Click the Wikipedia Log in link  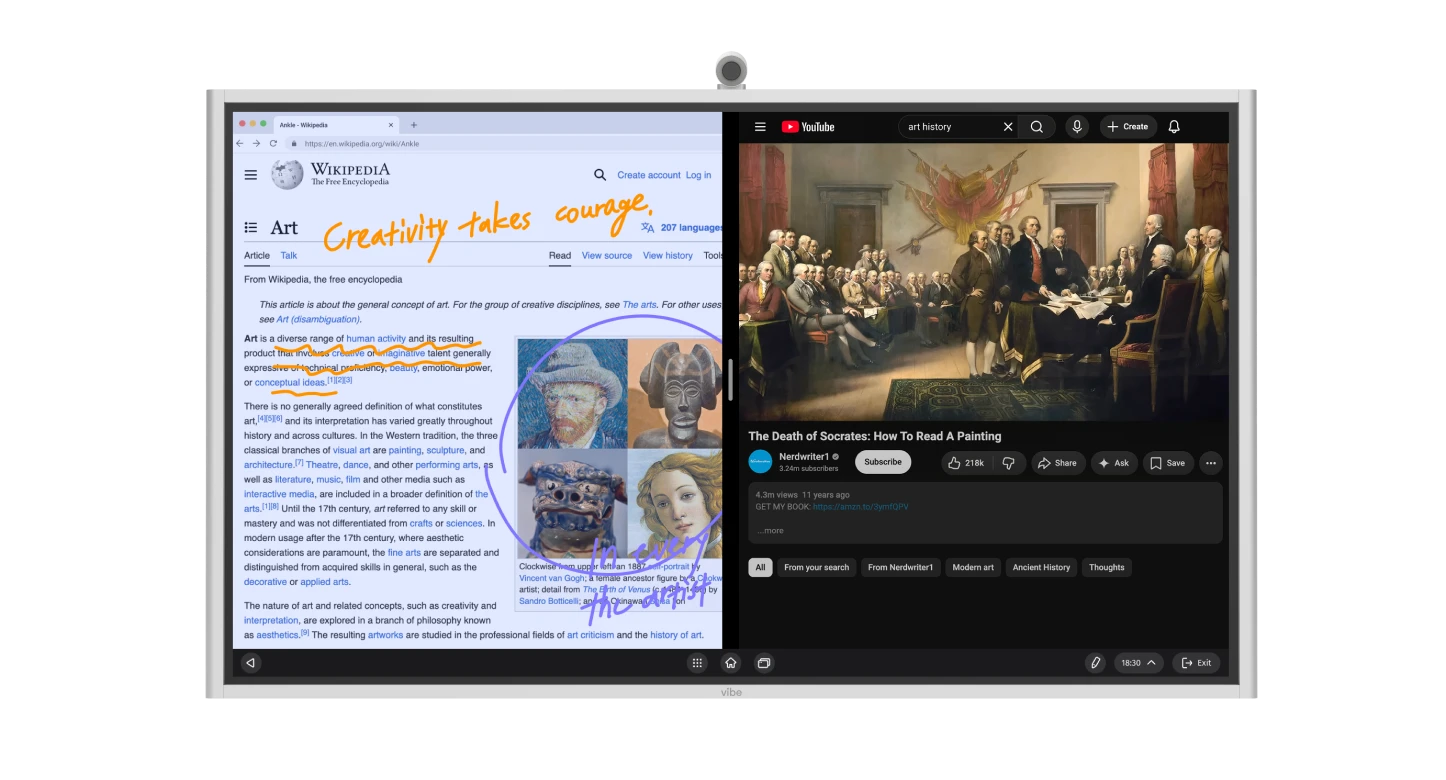(699, 175)
